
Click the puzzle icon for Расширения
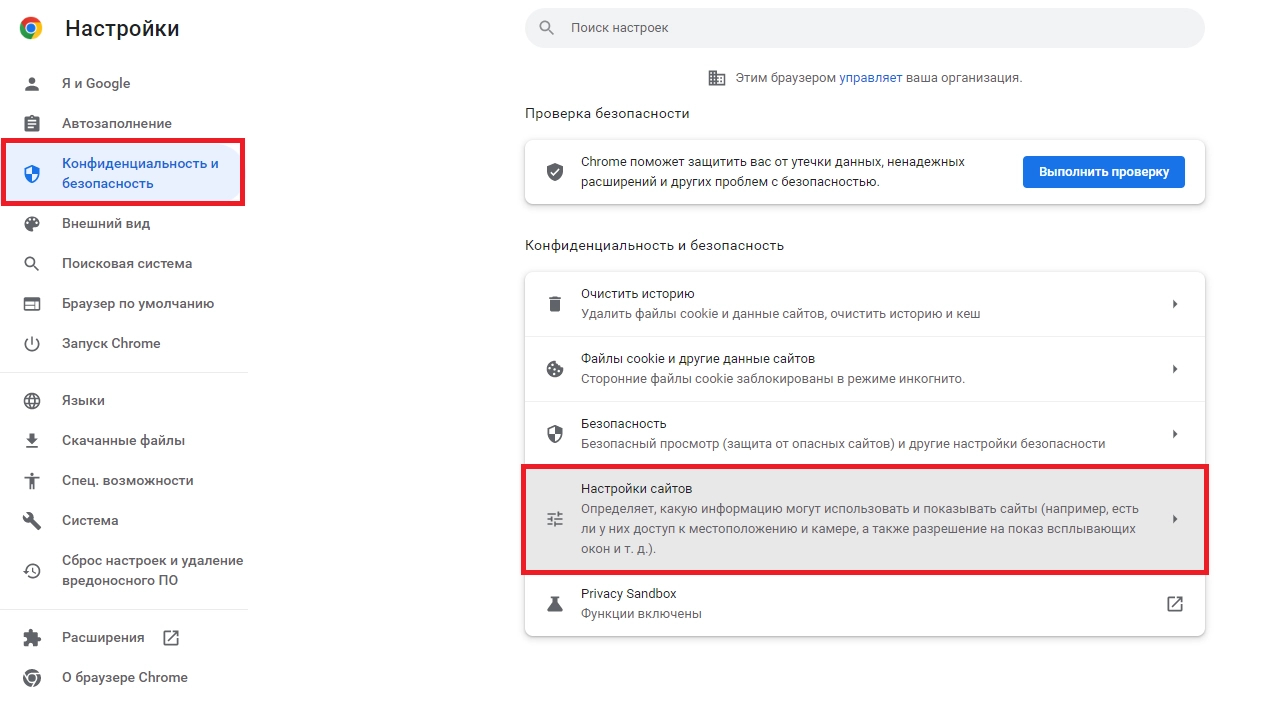point(32,638)
